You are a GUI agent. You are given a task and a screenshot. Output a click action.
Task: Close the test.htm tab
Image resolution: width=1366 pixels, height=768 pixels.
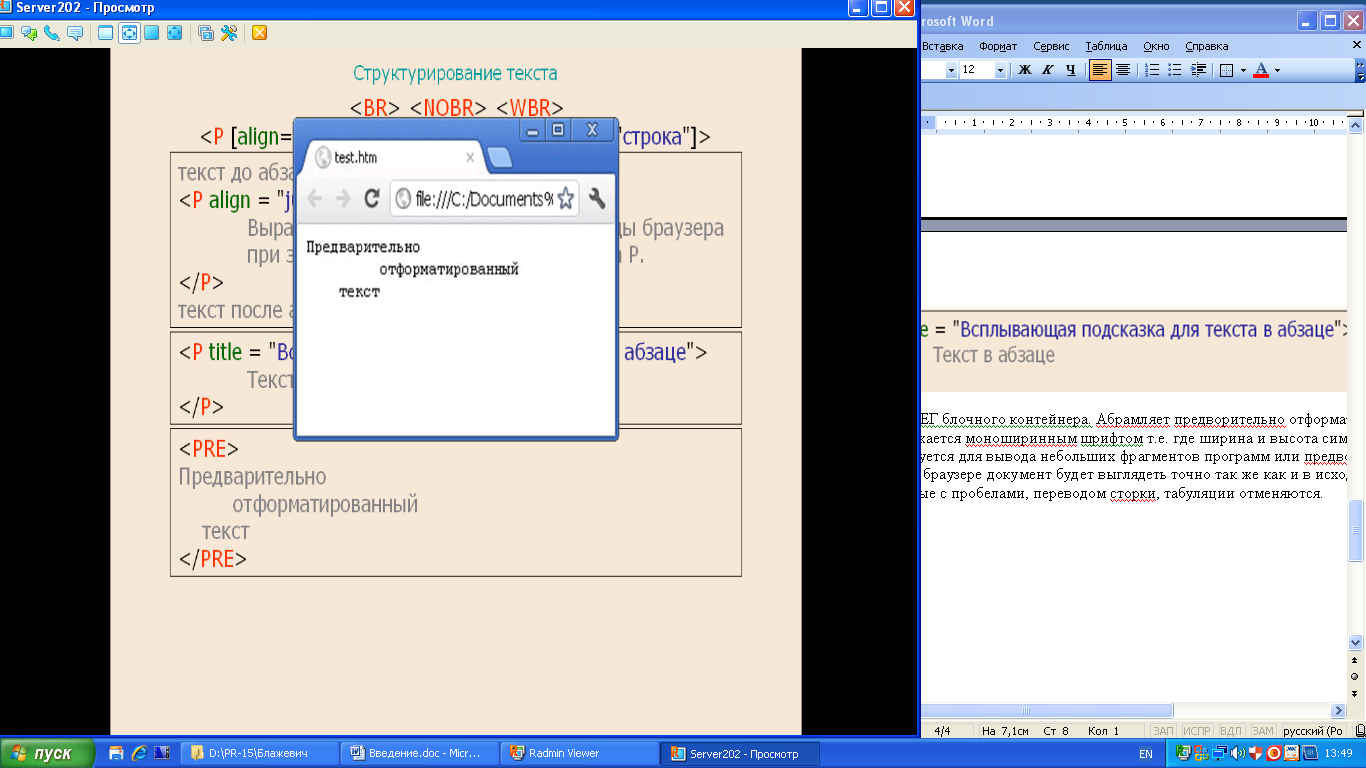(470, 158)
